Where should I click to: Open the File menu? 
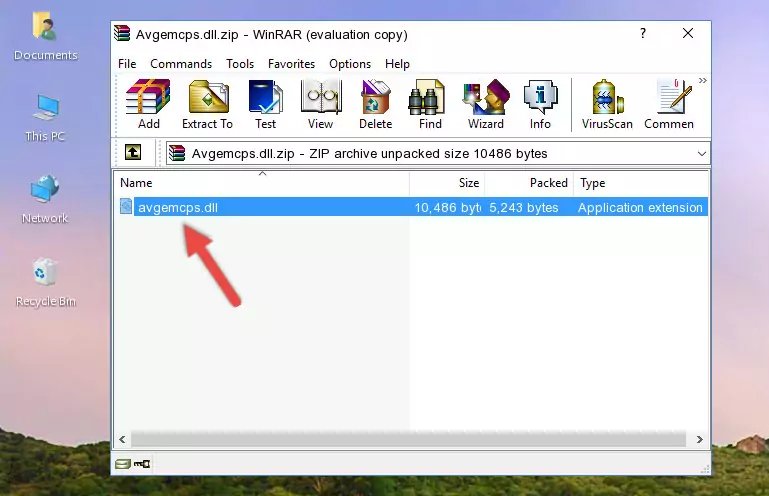point(127,64)
